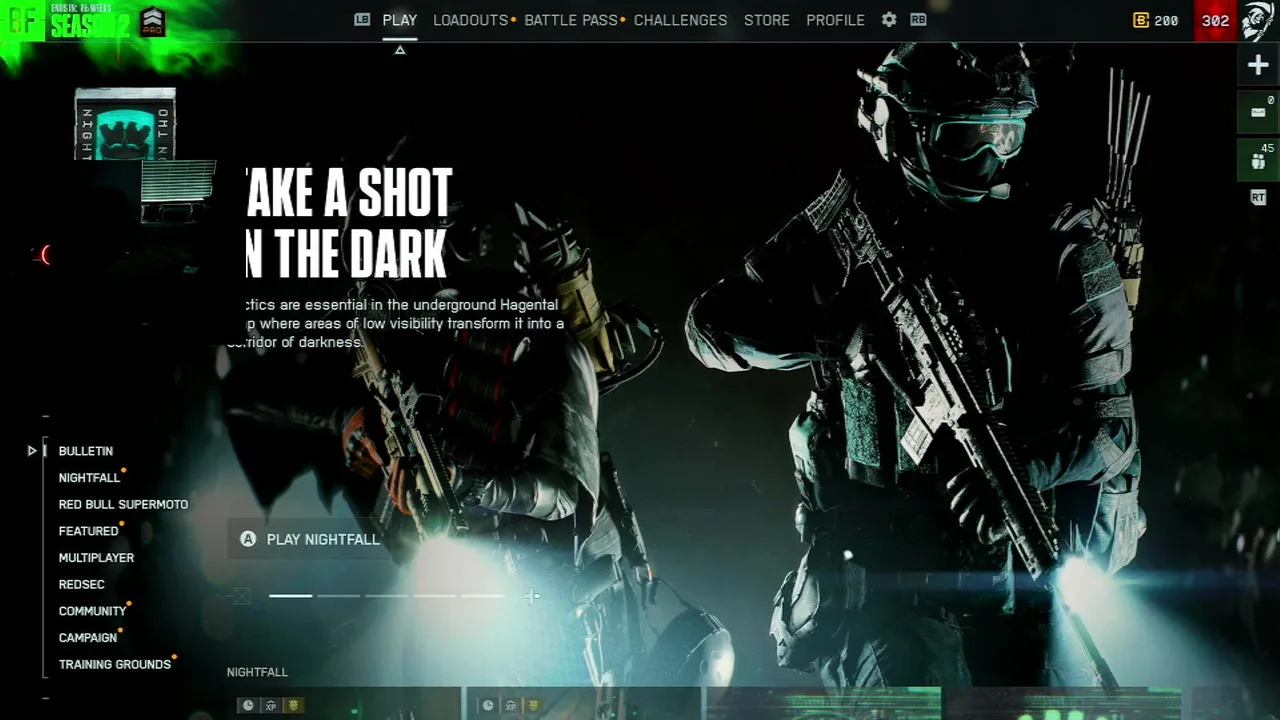This screenshot has height=720, width=1280.
Task: Open the third Nightfall mode card thumbnail
Action: (824, 703)
